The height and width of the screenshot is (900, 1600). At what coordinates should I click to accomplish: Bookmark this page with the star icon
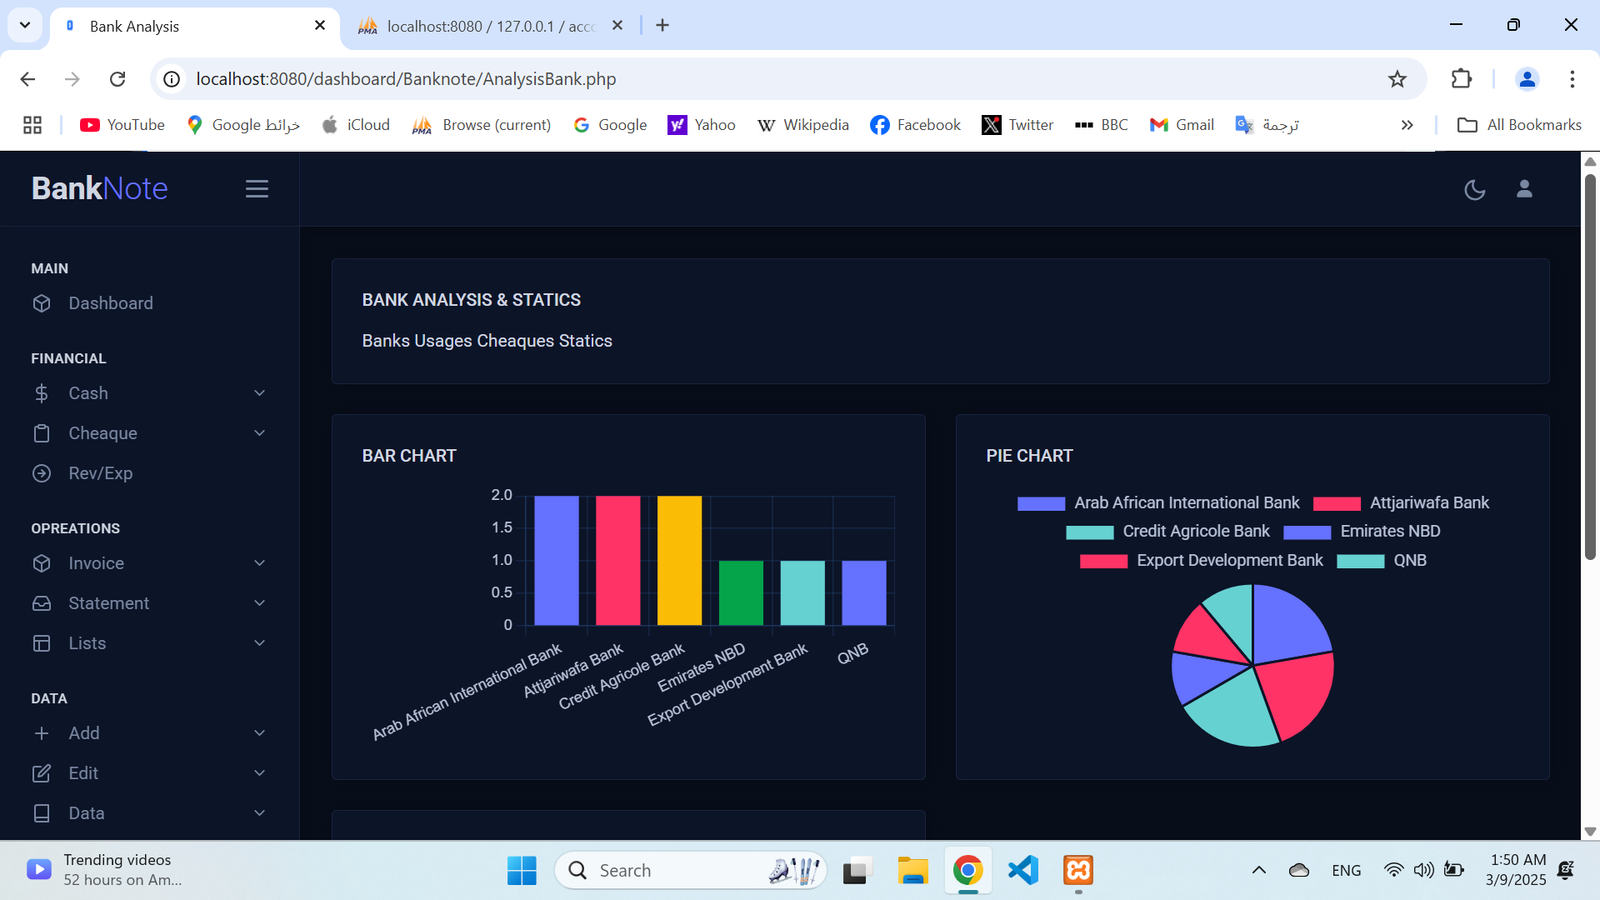pos(1397,79)
